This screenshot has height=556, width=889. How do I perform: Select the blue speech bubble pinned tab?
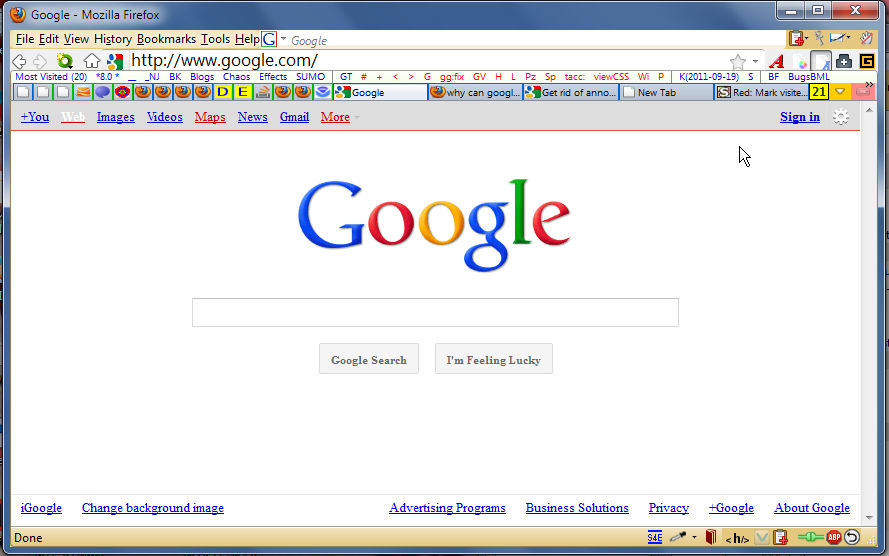[x=103, y=92]
